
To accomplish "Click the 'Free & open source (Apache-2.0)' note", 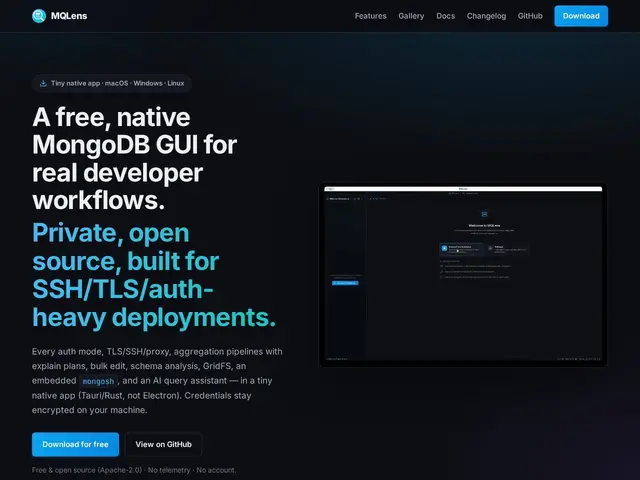I will tap(134, 470).
